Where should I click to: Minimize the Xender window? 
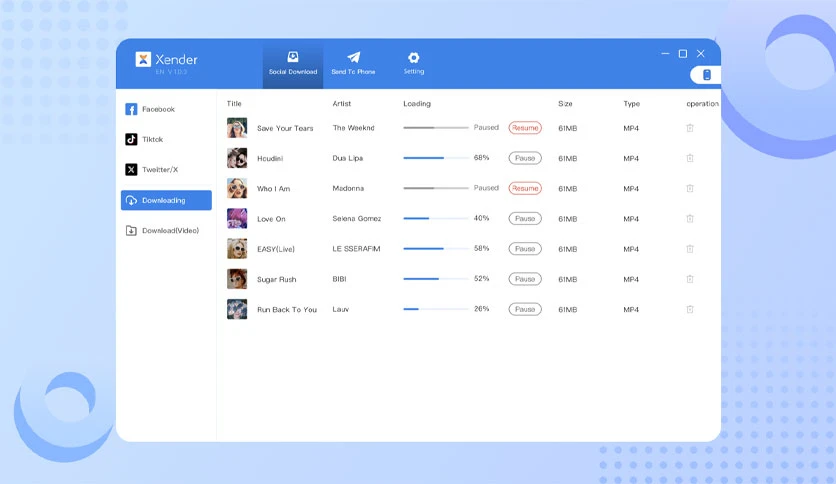pos(665,53)
